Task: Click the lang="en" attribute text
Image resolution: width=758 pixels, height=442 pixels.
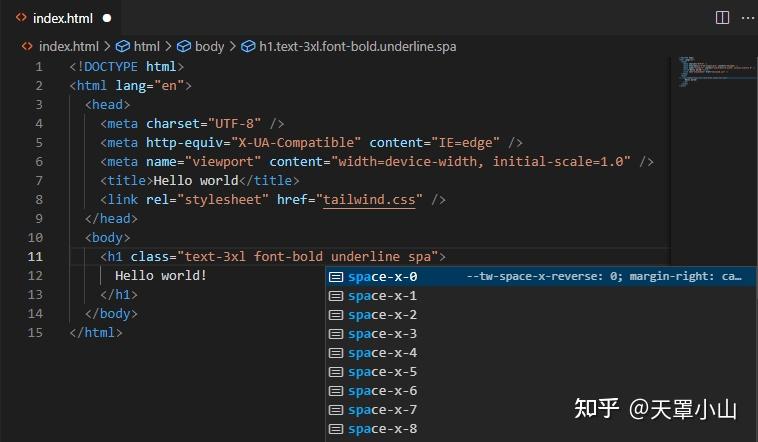Action: click(x=150, y=86)
